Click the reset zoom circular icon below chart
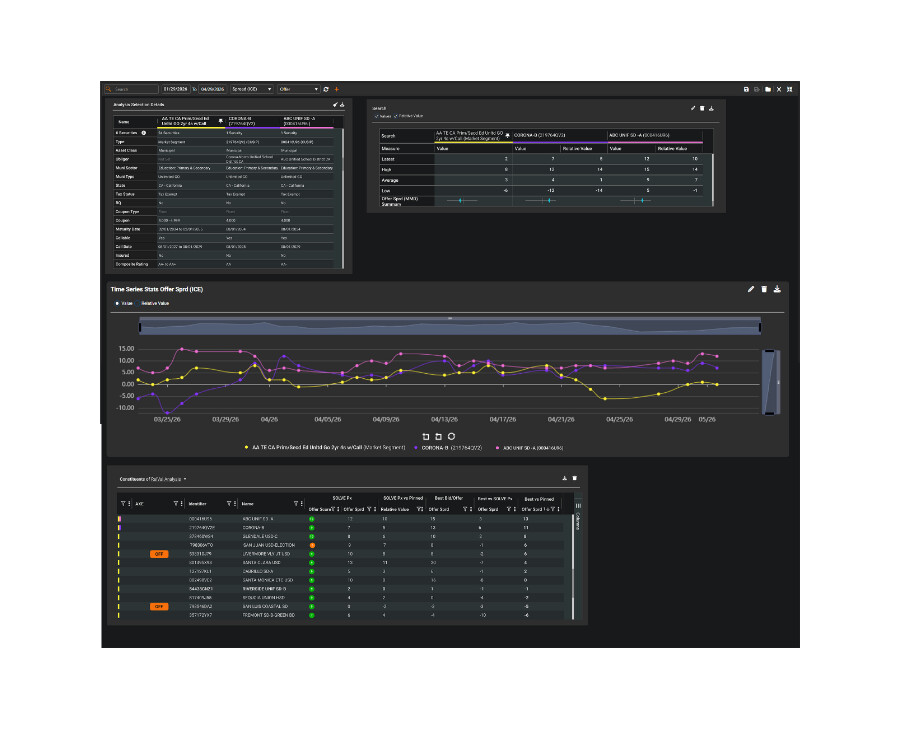This screenshot has width=900, height=729. (452, 436)
